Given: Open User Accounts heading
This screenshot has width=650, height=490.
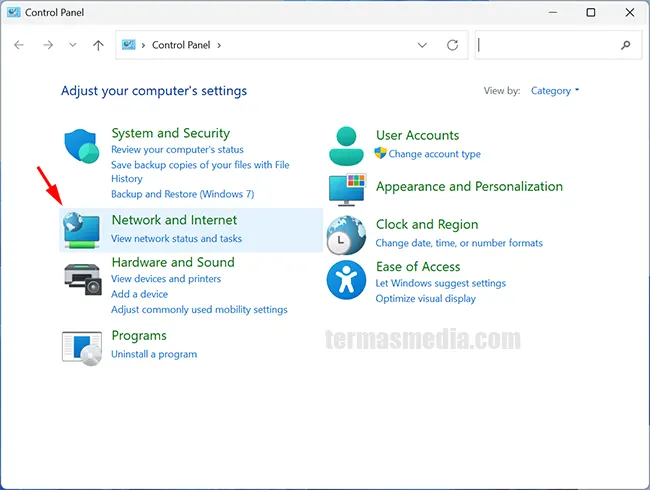Looking at the screenshot, I should (x=418, y=135).
